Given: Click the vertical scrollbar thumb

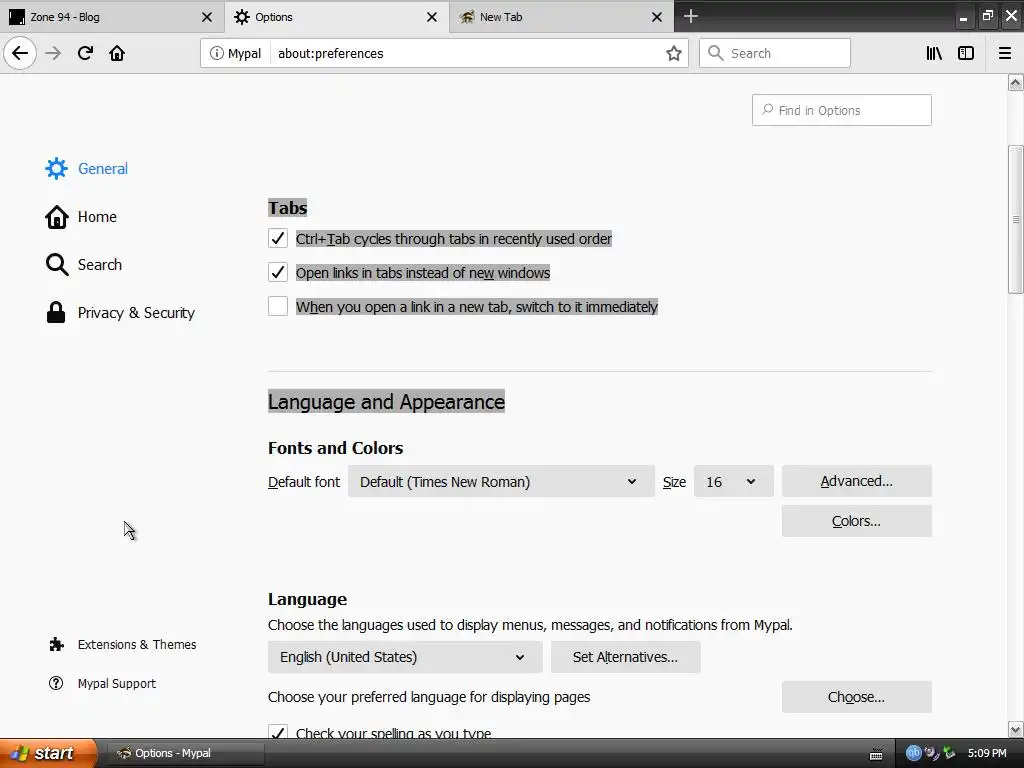Looking at the screenshot, I should (1015, 219).
